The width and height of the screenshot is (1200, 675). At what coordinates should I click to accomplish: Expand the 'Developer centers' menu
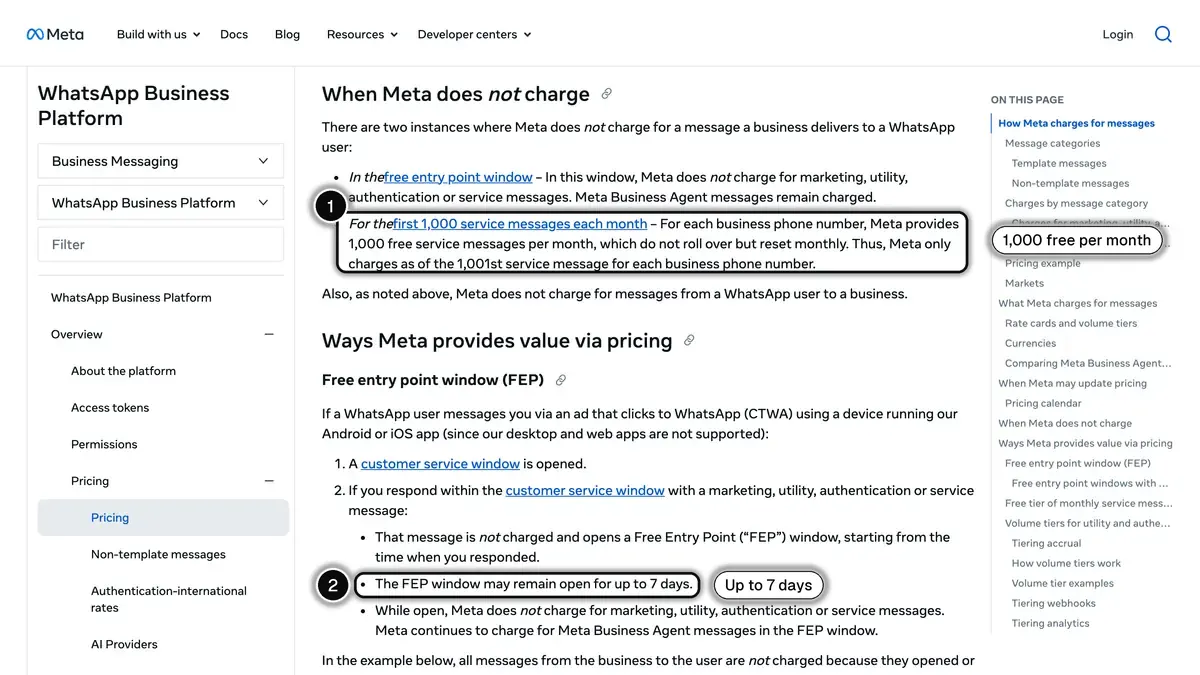474,34
